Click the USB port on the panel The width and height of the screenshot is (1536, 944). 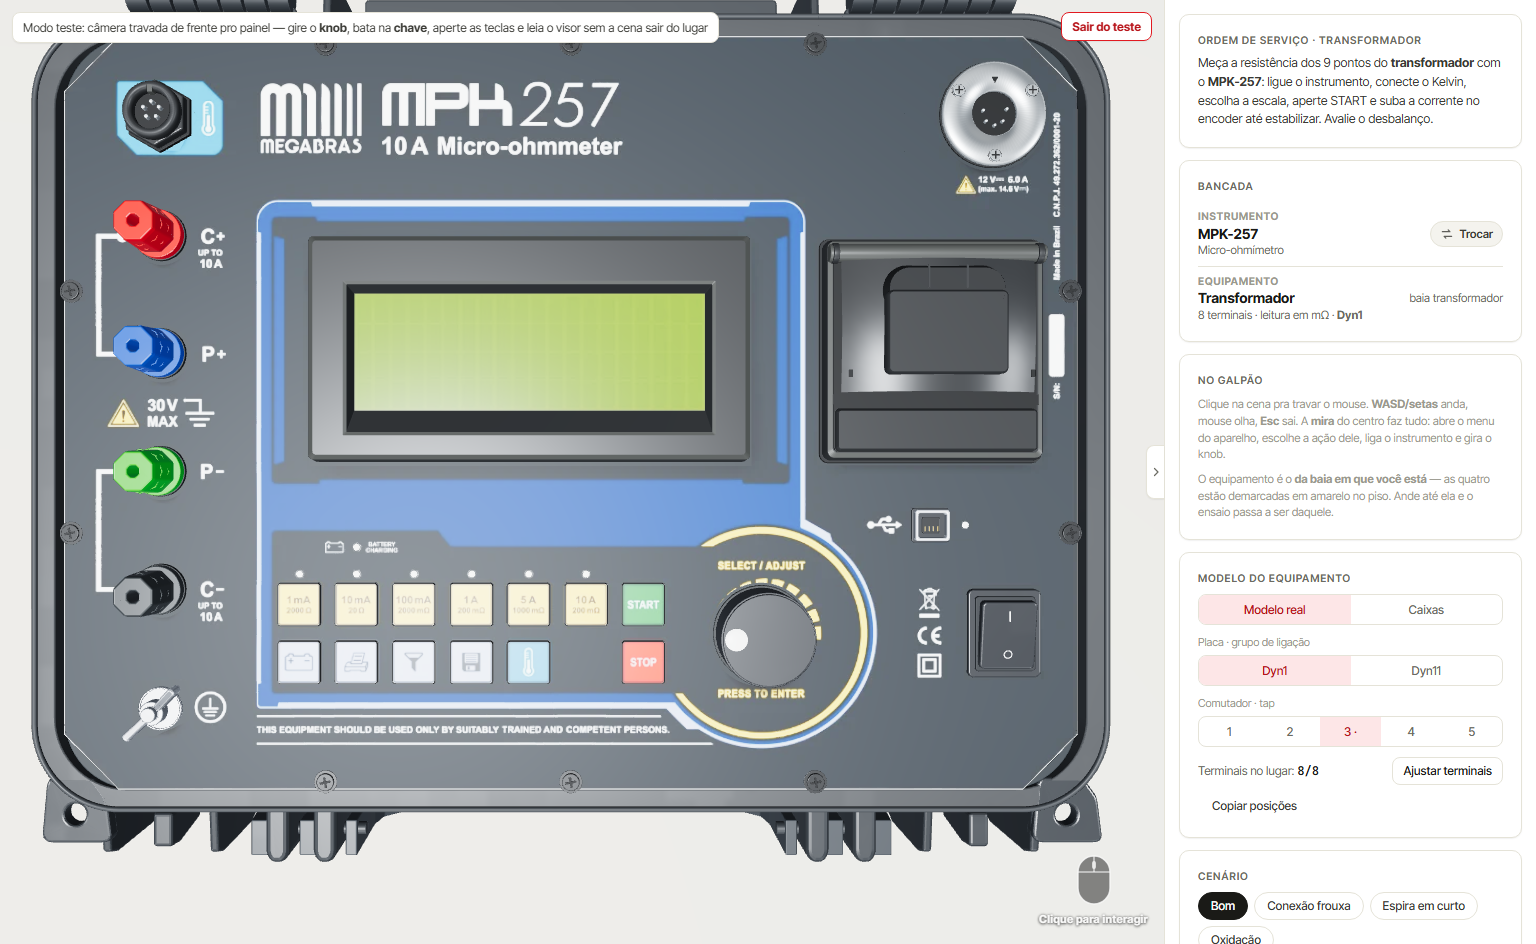tap(931, 525)
